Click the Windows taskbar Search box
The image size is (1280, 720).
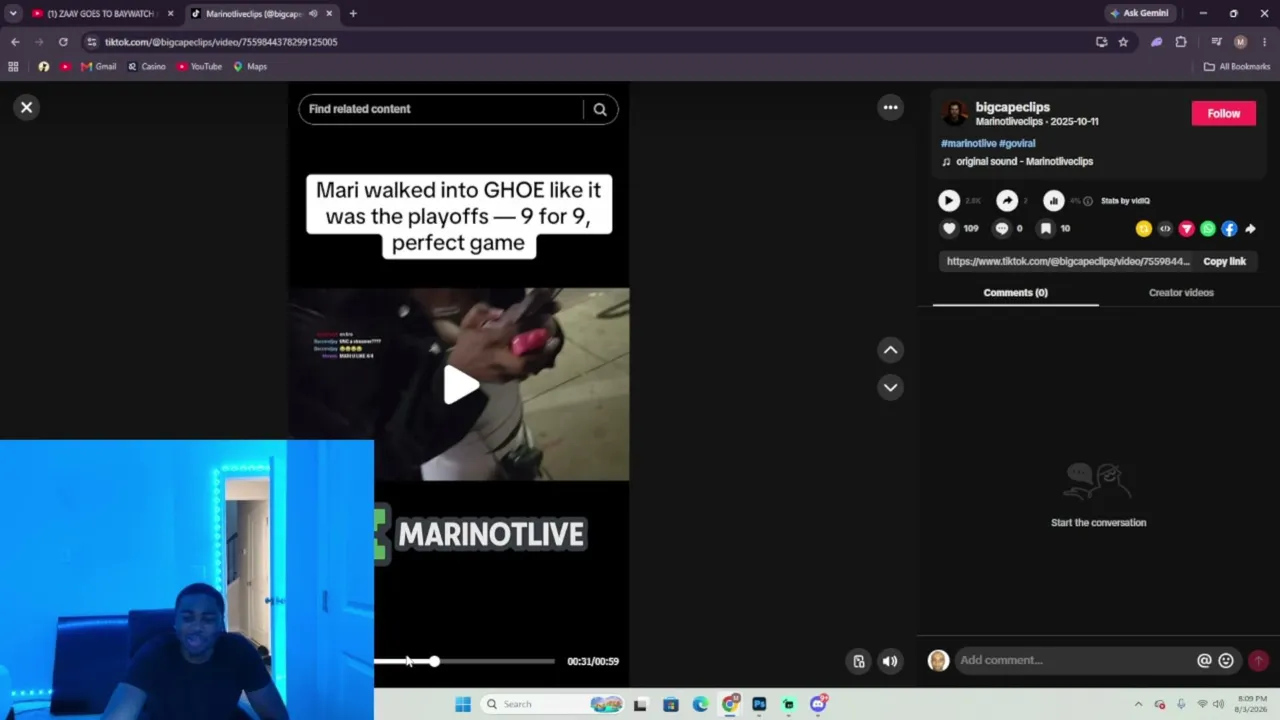point(552,704)
